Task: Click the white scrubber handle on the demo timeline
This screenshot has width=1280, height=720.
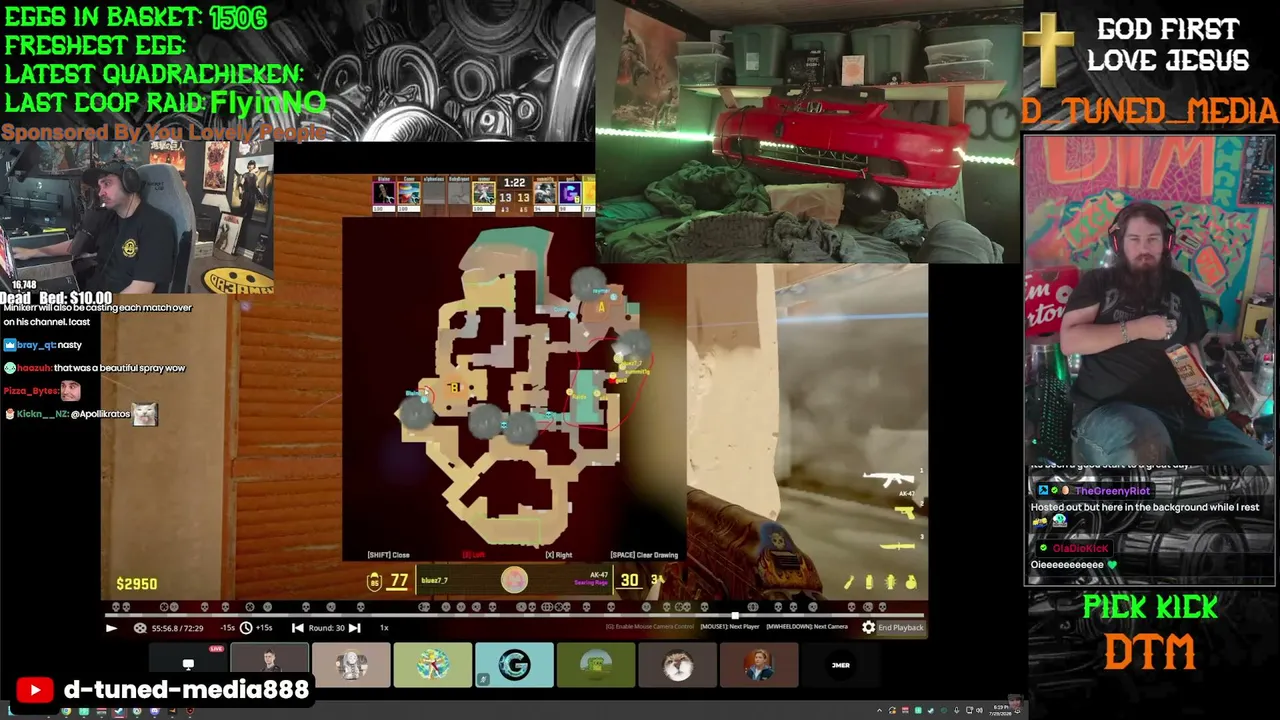Action: click(x=735, y=616)
